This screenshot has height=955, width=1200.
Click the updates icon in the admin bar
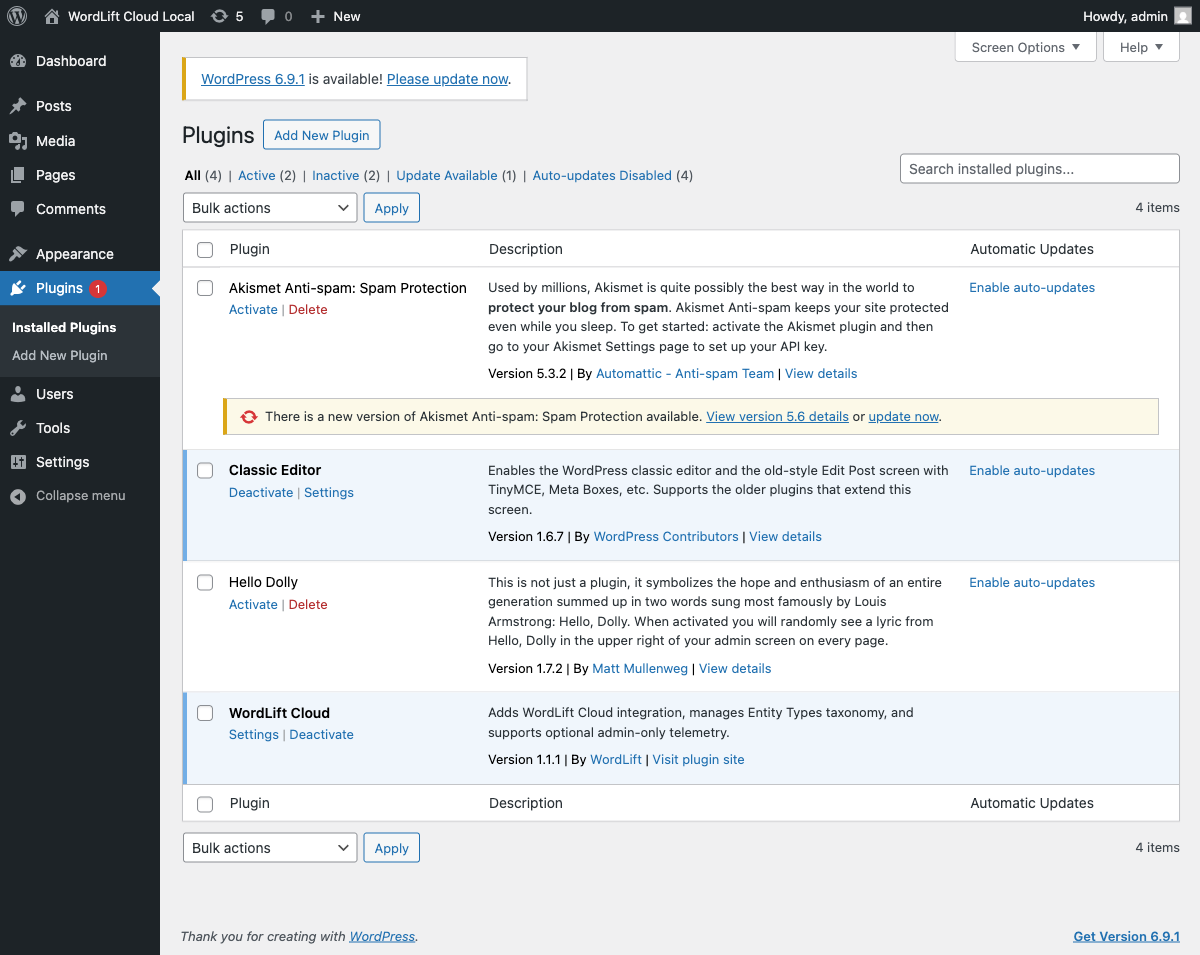219,15
